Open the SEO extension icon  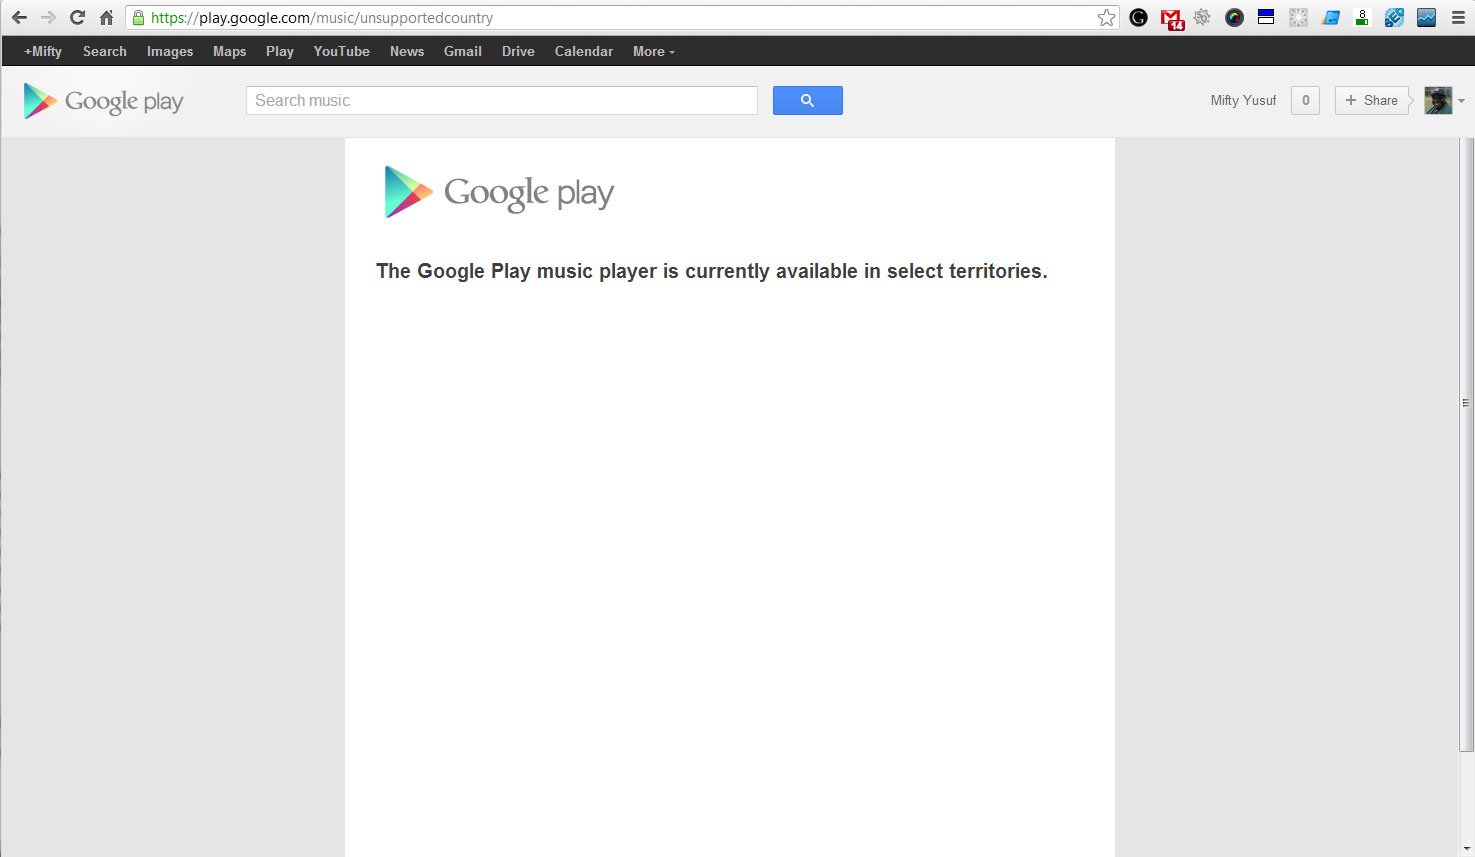coord(1394,17)
